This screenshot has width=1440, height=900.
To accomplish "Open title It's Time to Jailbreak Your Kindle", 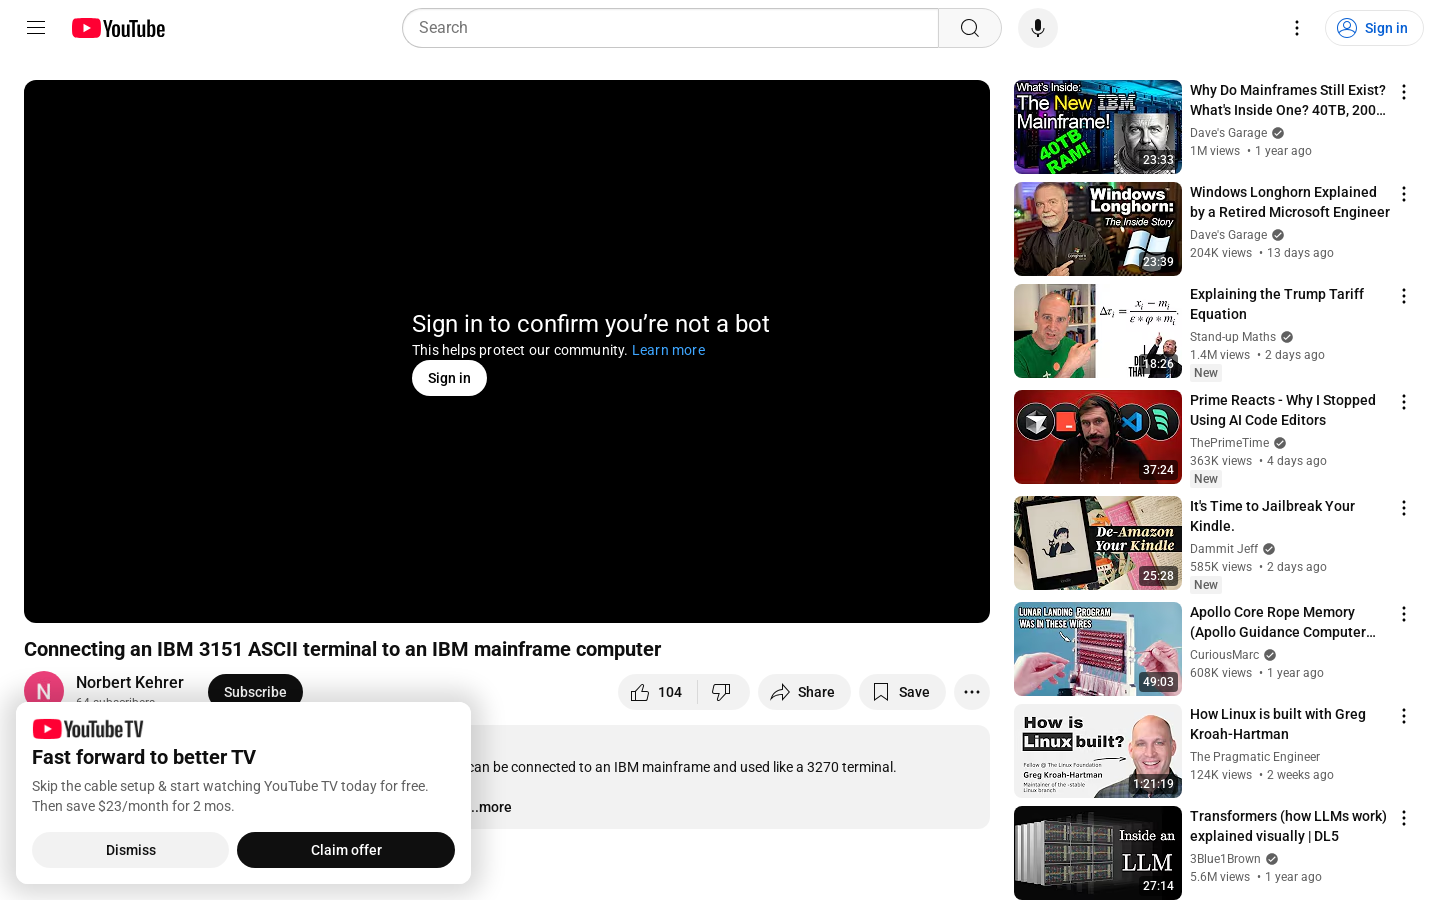I will [x=1272, y=516].
